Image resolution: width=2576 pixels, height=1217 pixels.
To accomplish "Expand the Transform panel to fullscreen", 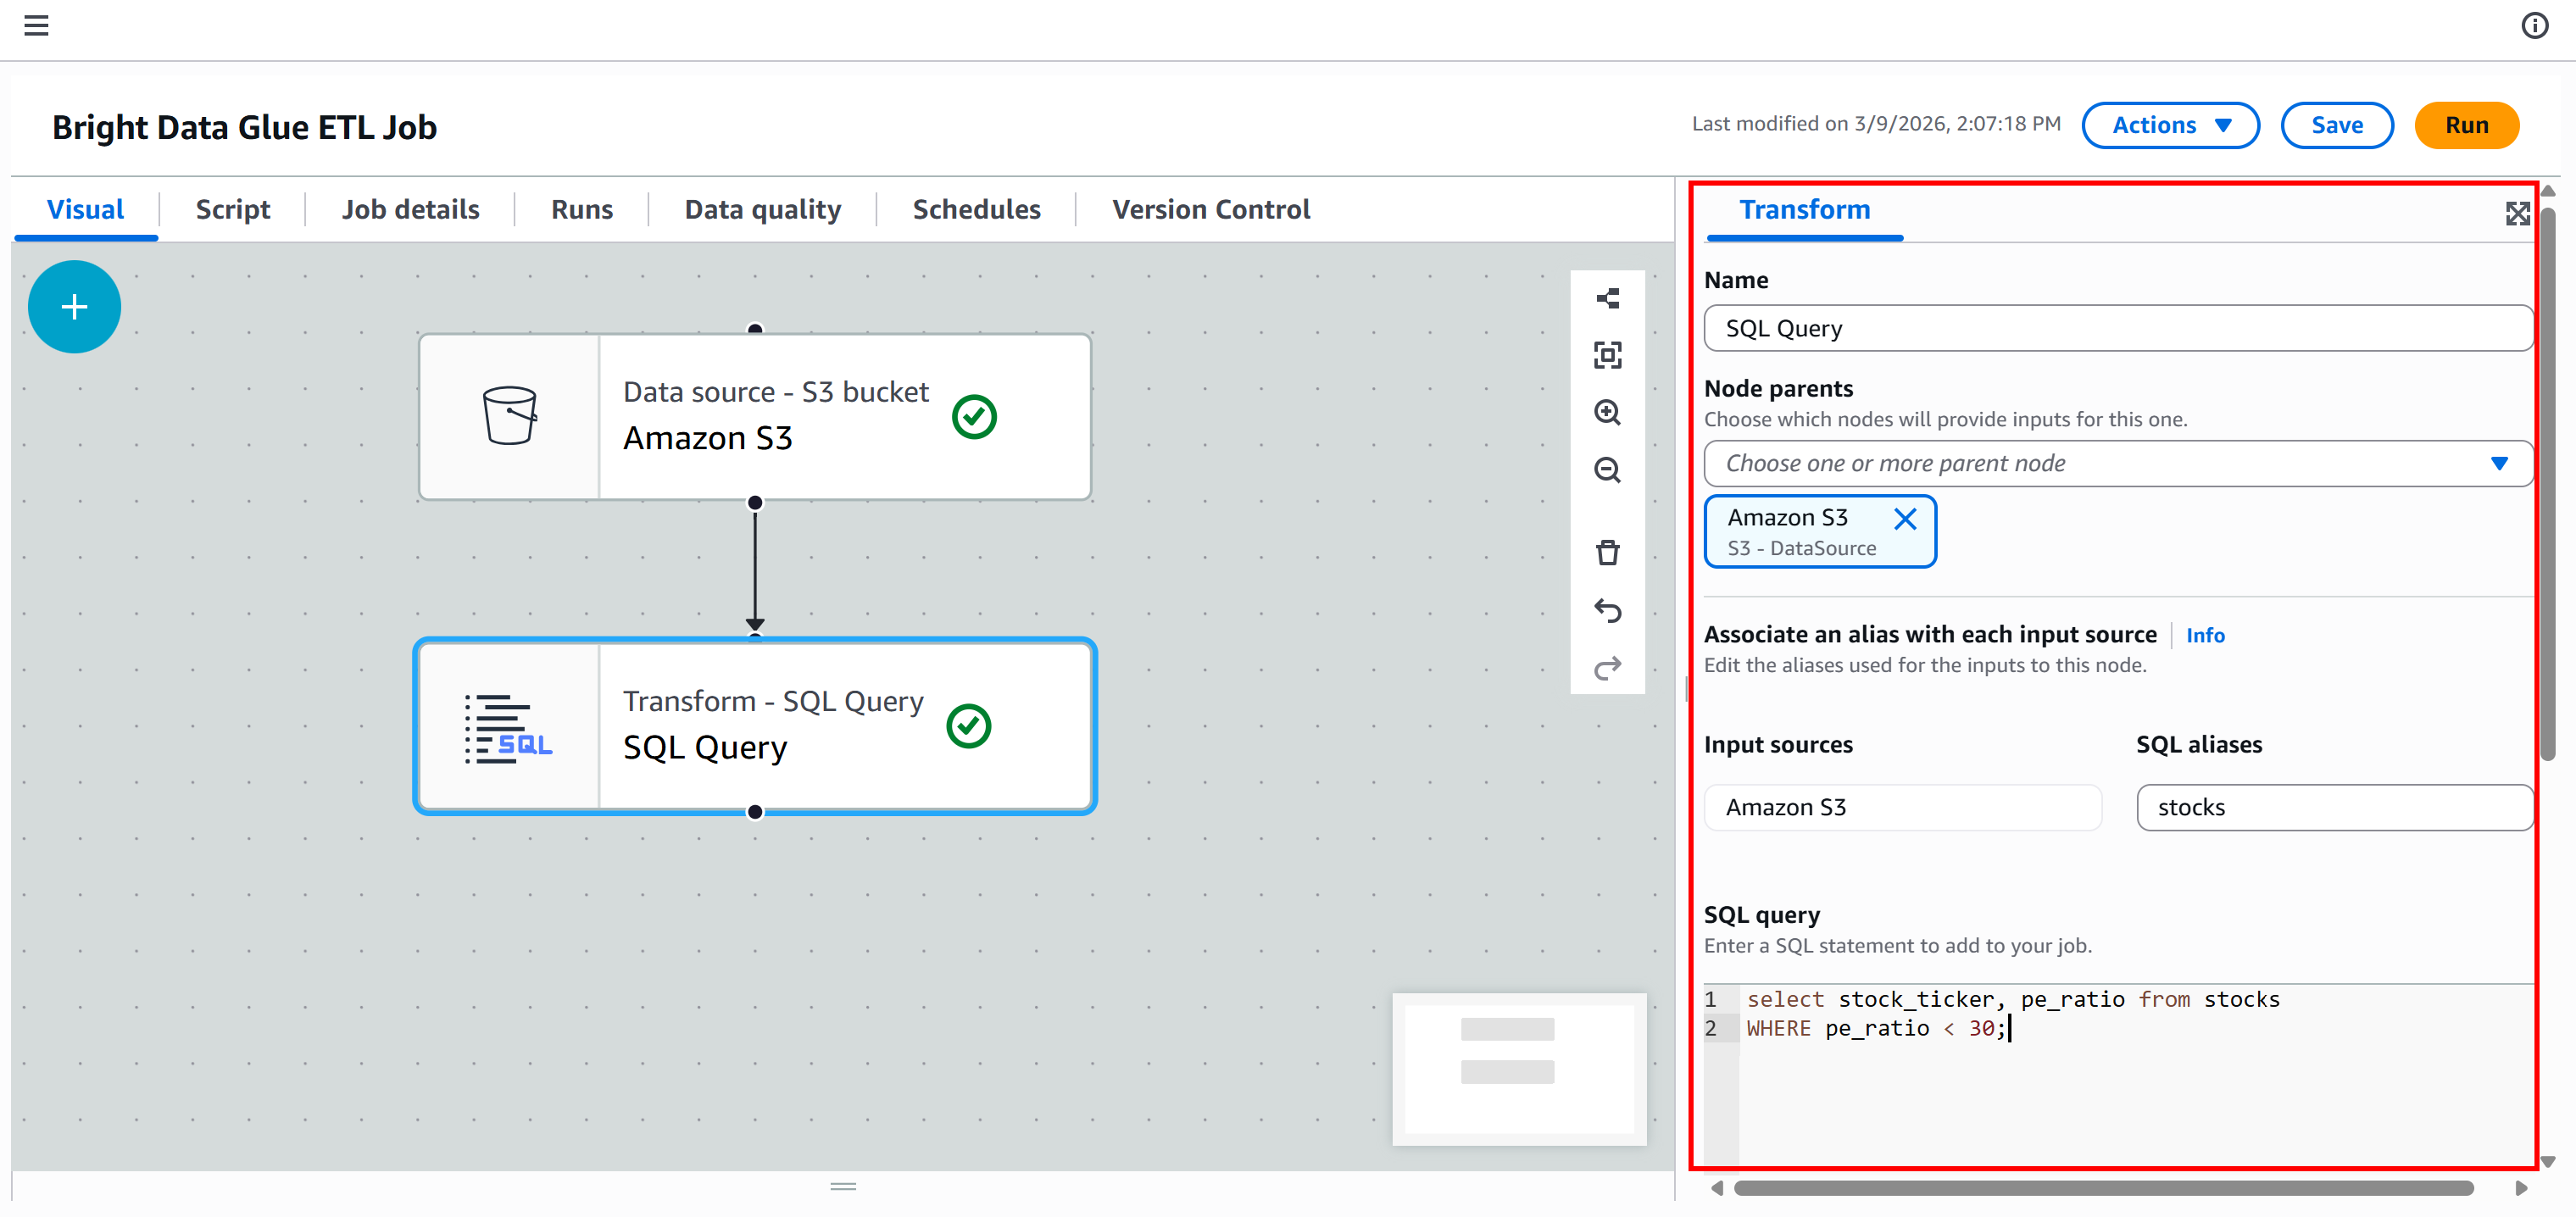I will [x=2518, y=213].
